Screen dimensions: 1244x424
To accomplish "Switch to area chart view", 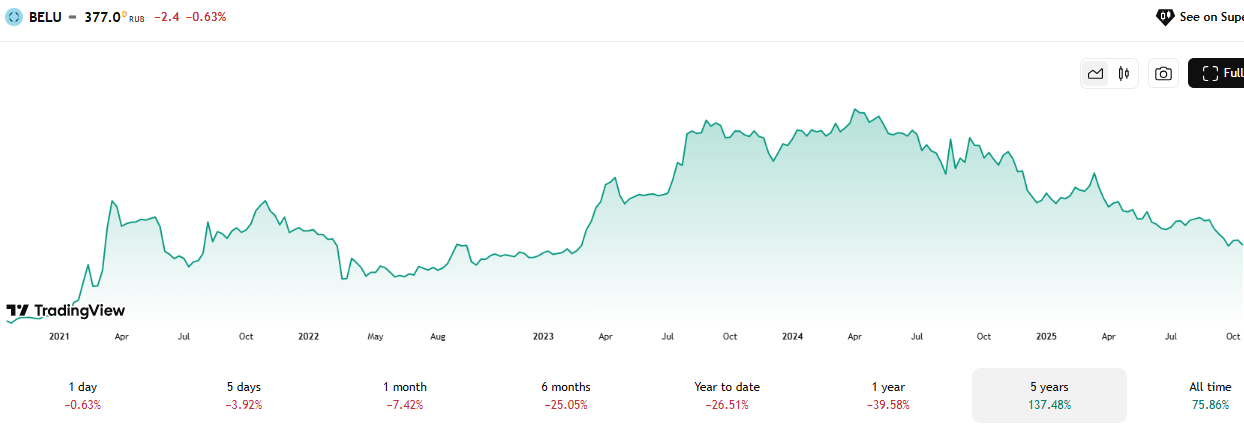I will (x=1096, y=73).
